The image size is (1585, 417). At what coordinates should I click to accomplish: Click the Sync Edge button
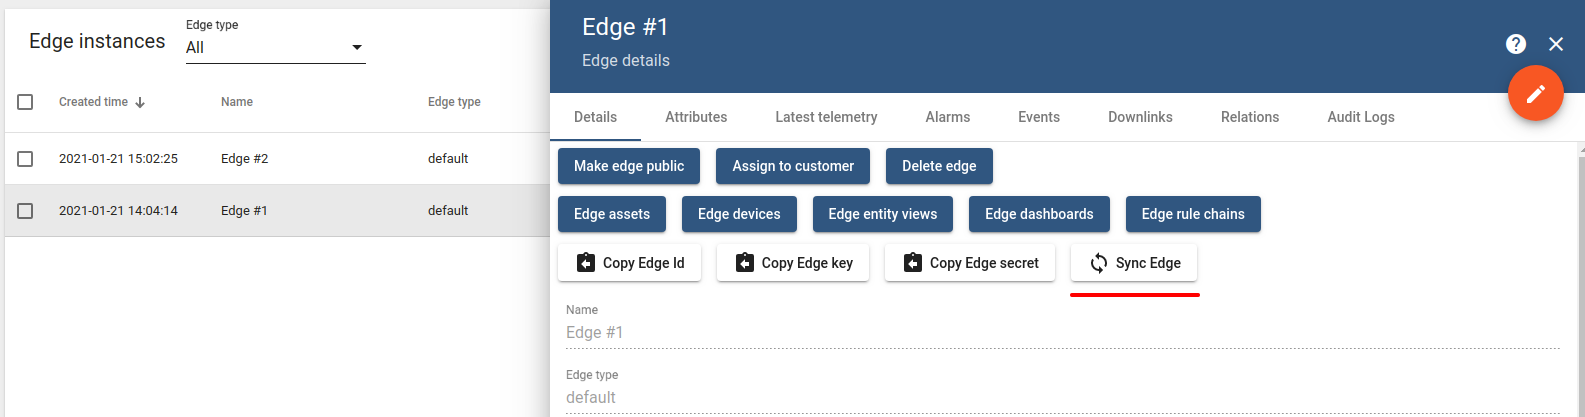point(1133,263)
